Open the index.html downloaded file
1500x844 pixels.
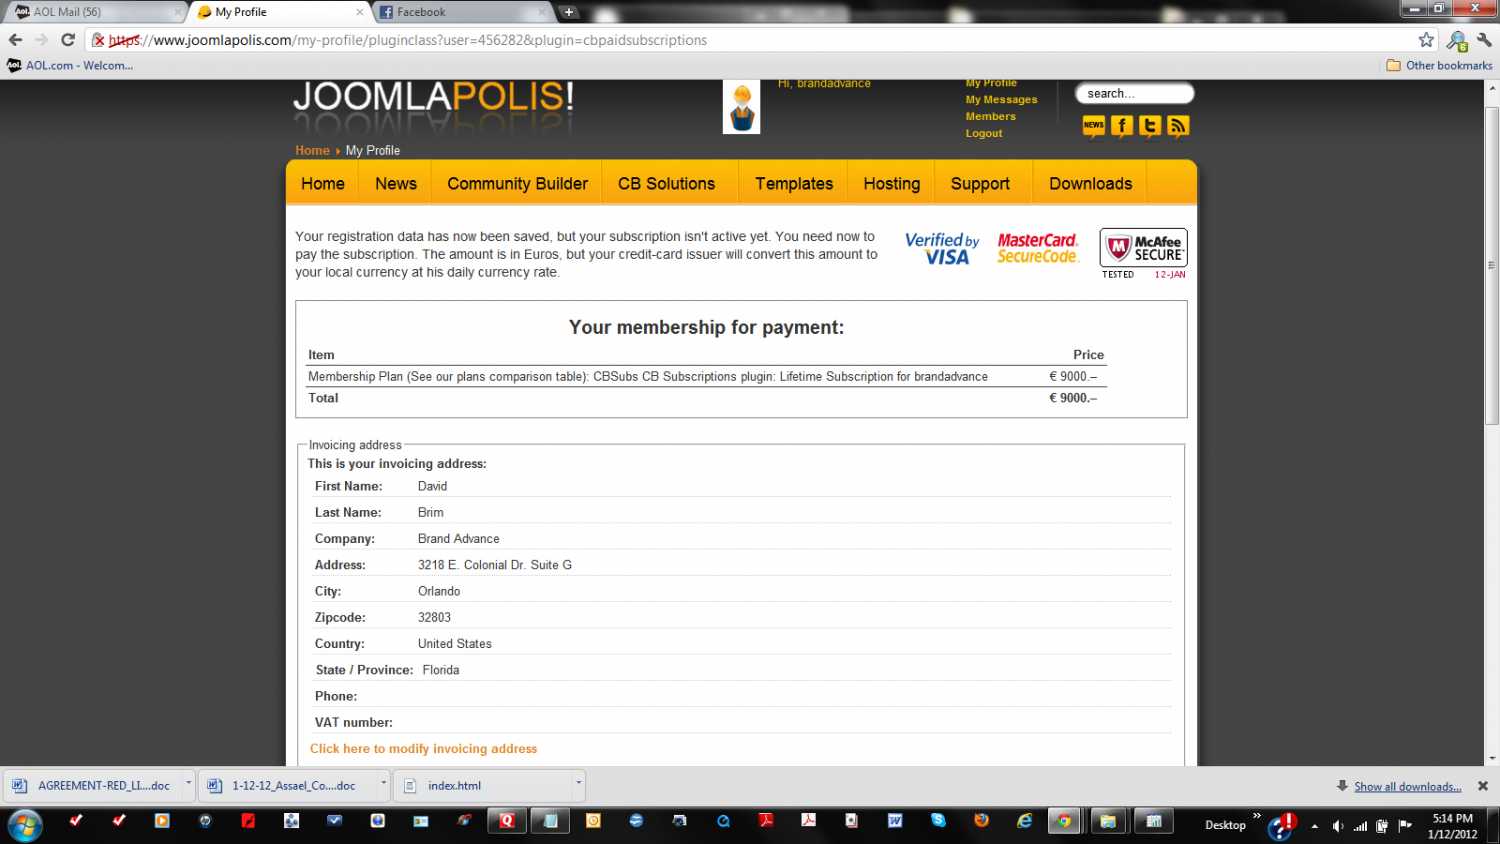point(484,786)
